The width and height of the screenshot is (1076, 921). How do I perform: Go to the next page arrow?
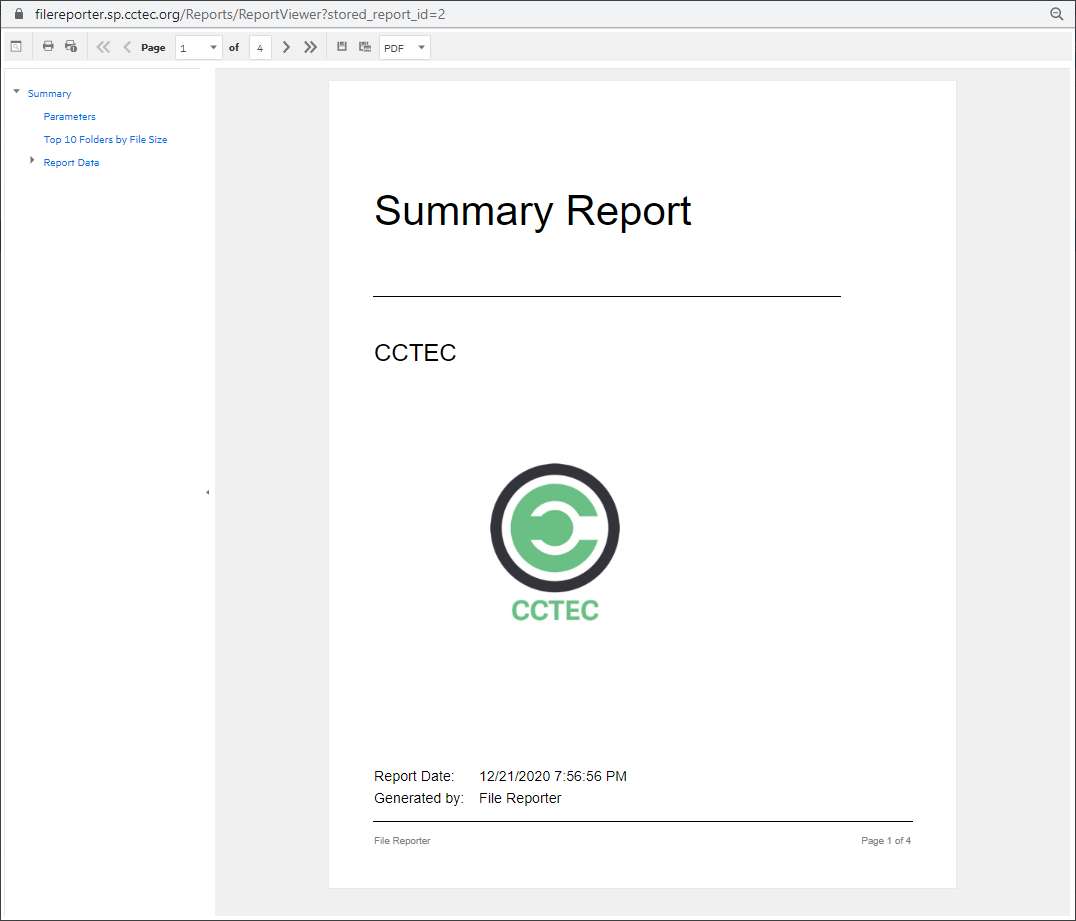pos(286,47)
